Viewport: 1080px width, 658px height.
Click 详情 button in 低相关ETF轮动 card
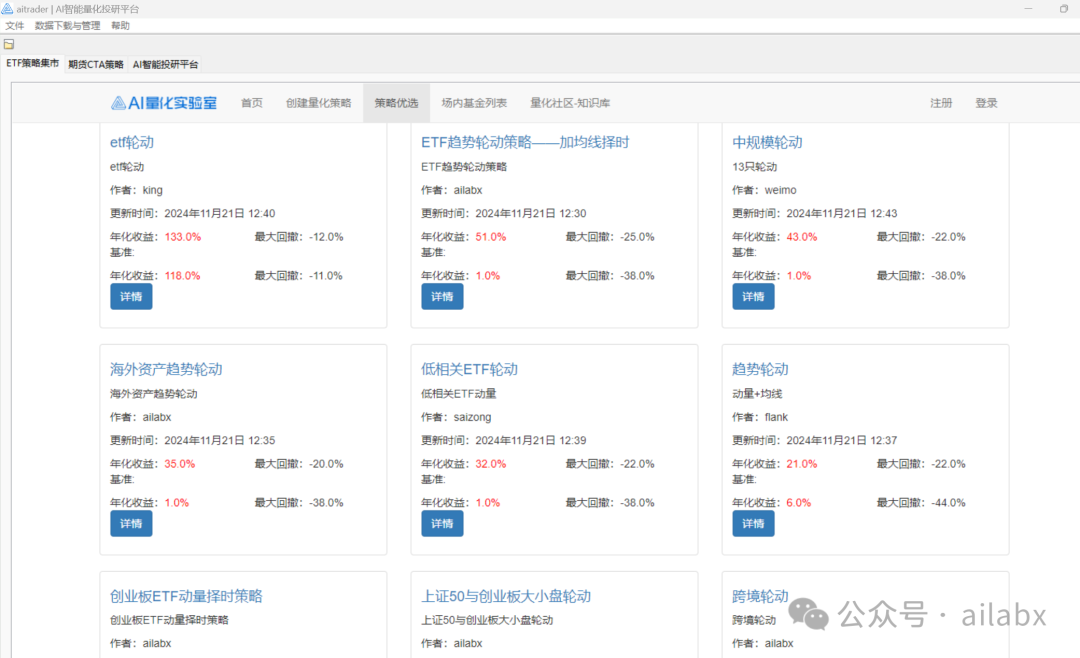click(442, 524)
